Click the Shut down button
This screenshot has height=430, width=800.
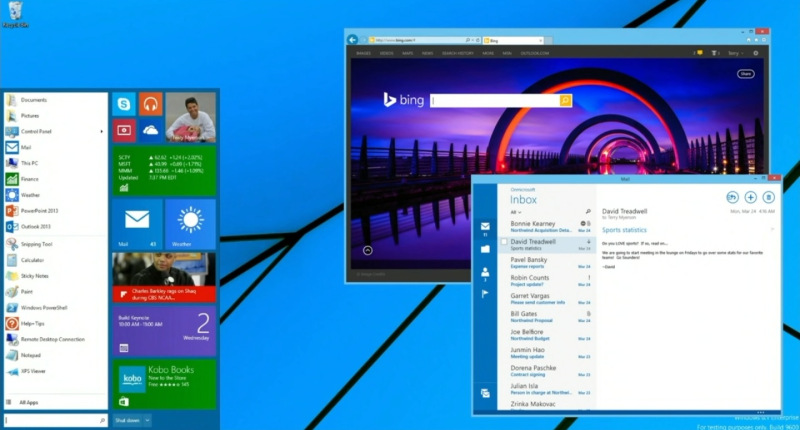click(x=127, y=420)
